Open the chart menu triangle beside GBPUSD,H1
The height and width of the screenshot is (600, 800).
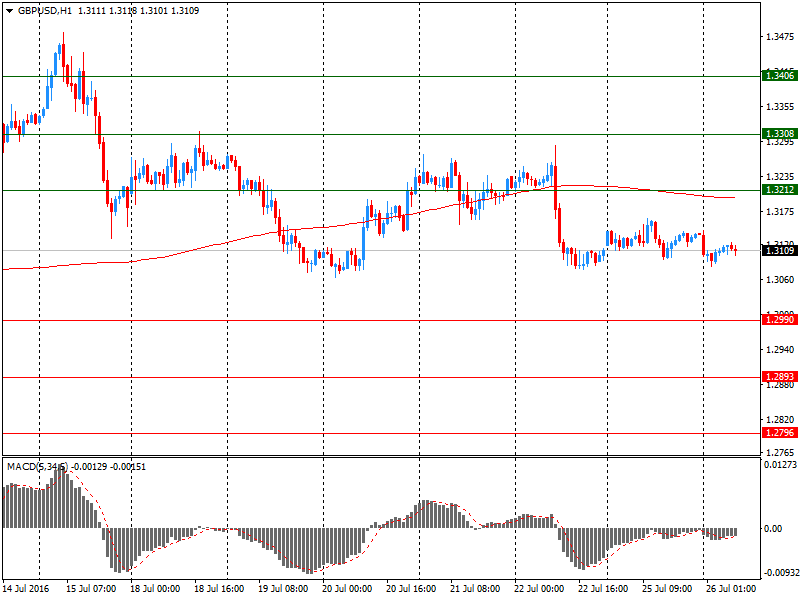click(x=10, y=11)
